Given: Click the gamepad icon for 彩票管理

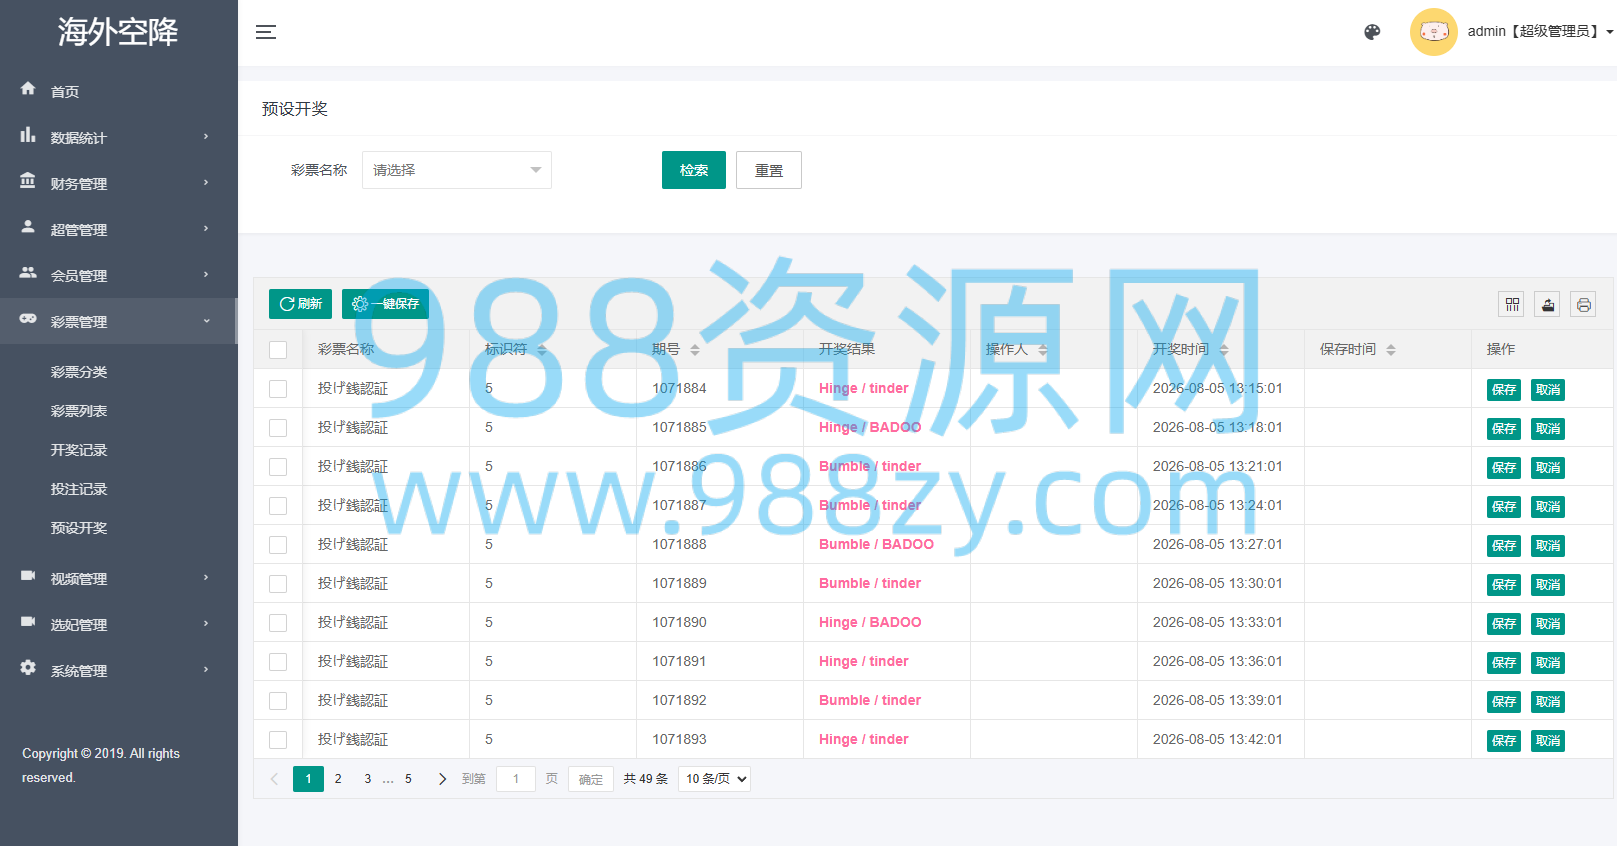Looking at the screenshot, I should (x=28, y=319).
